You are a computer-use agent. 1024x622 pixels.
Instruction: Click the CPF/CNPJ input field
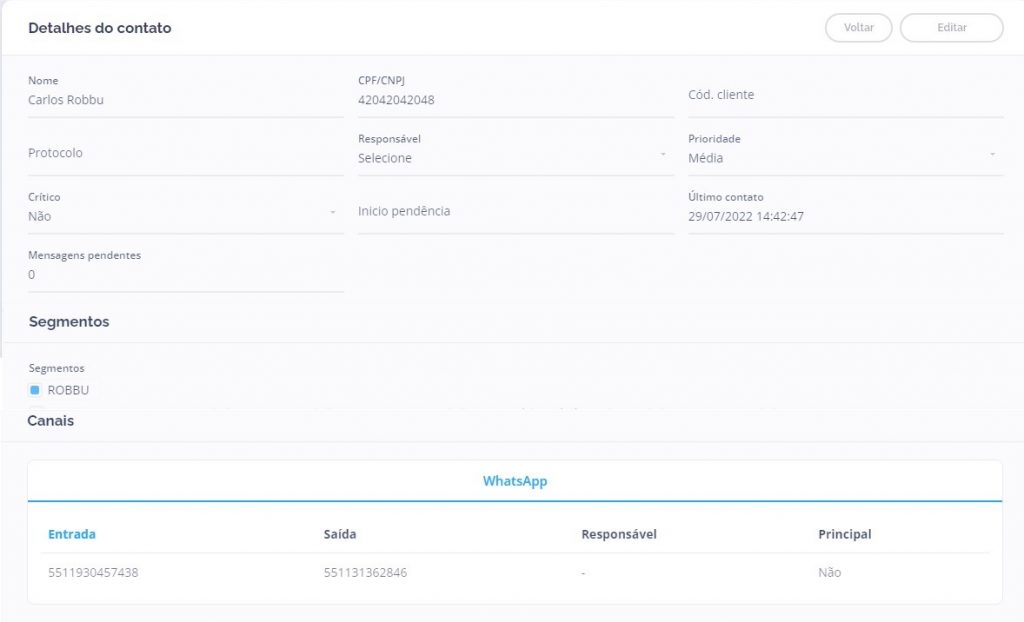pyautogui.click(x=515, y=100)
